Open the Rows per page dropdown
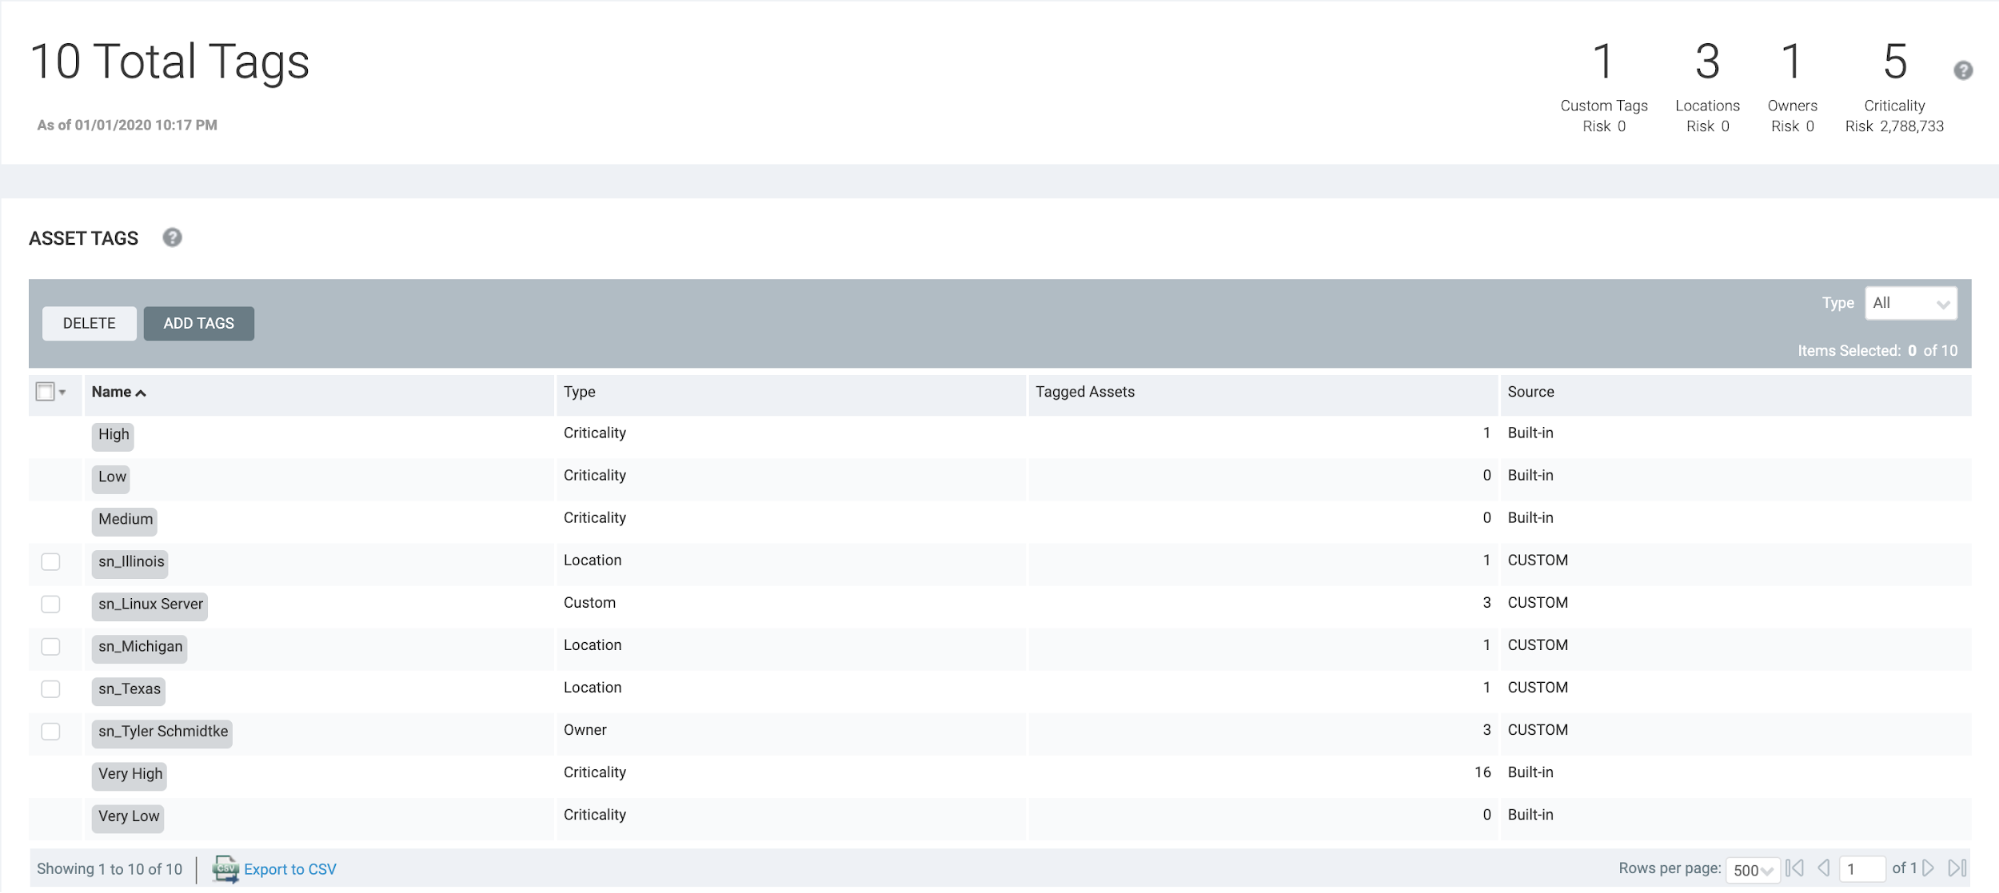The image size is (1999, 893). coord(1752,870)
